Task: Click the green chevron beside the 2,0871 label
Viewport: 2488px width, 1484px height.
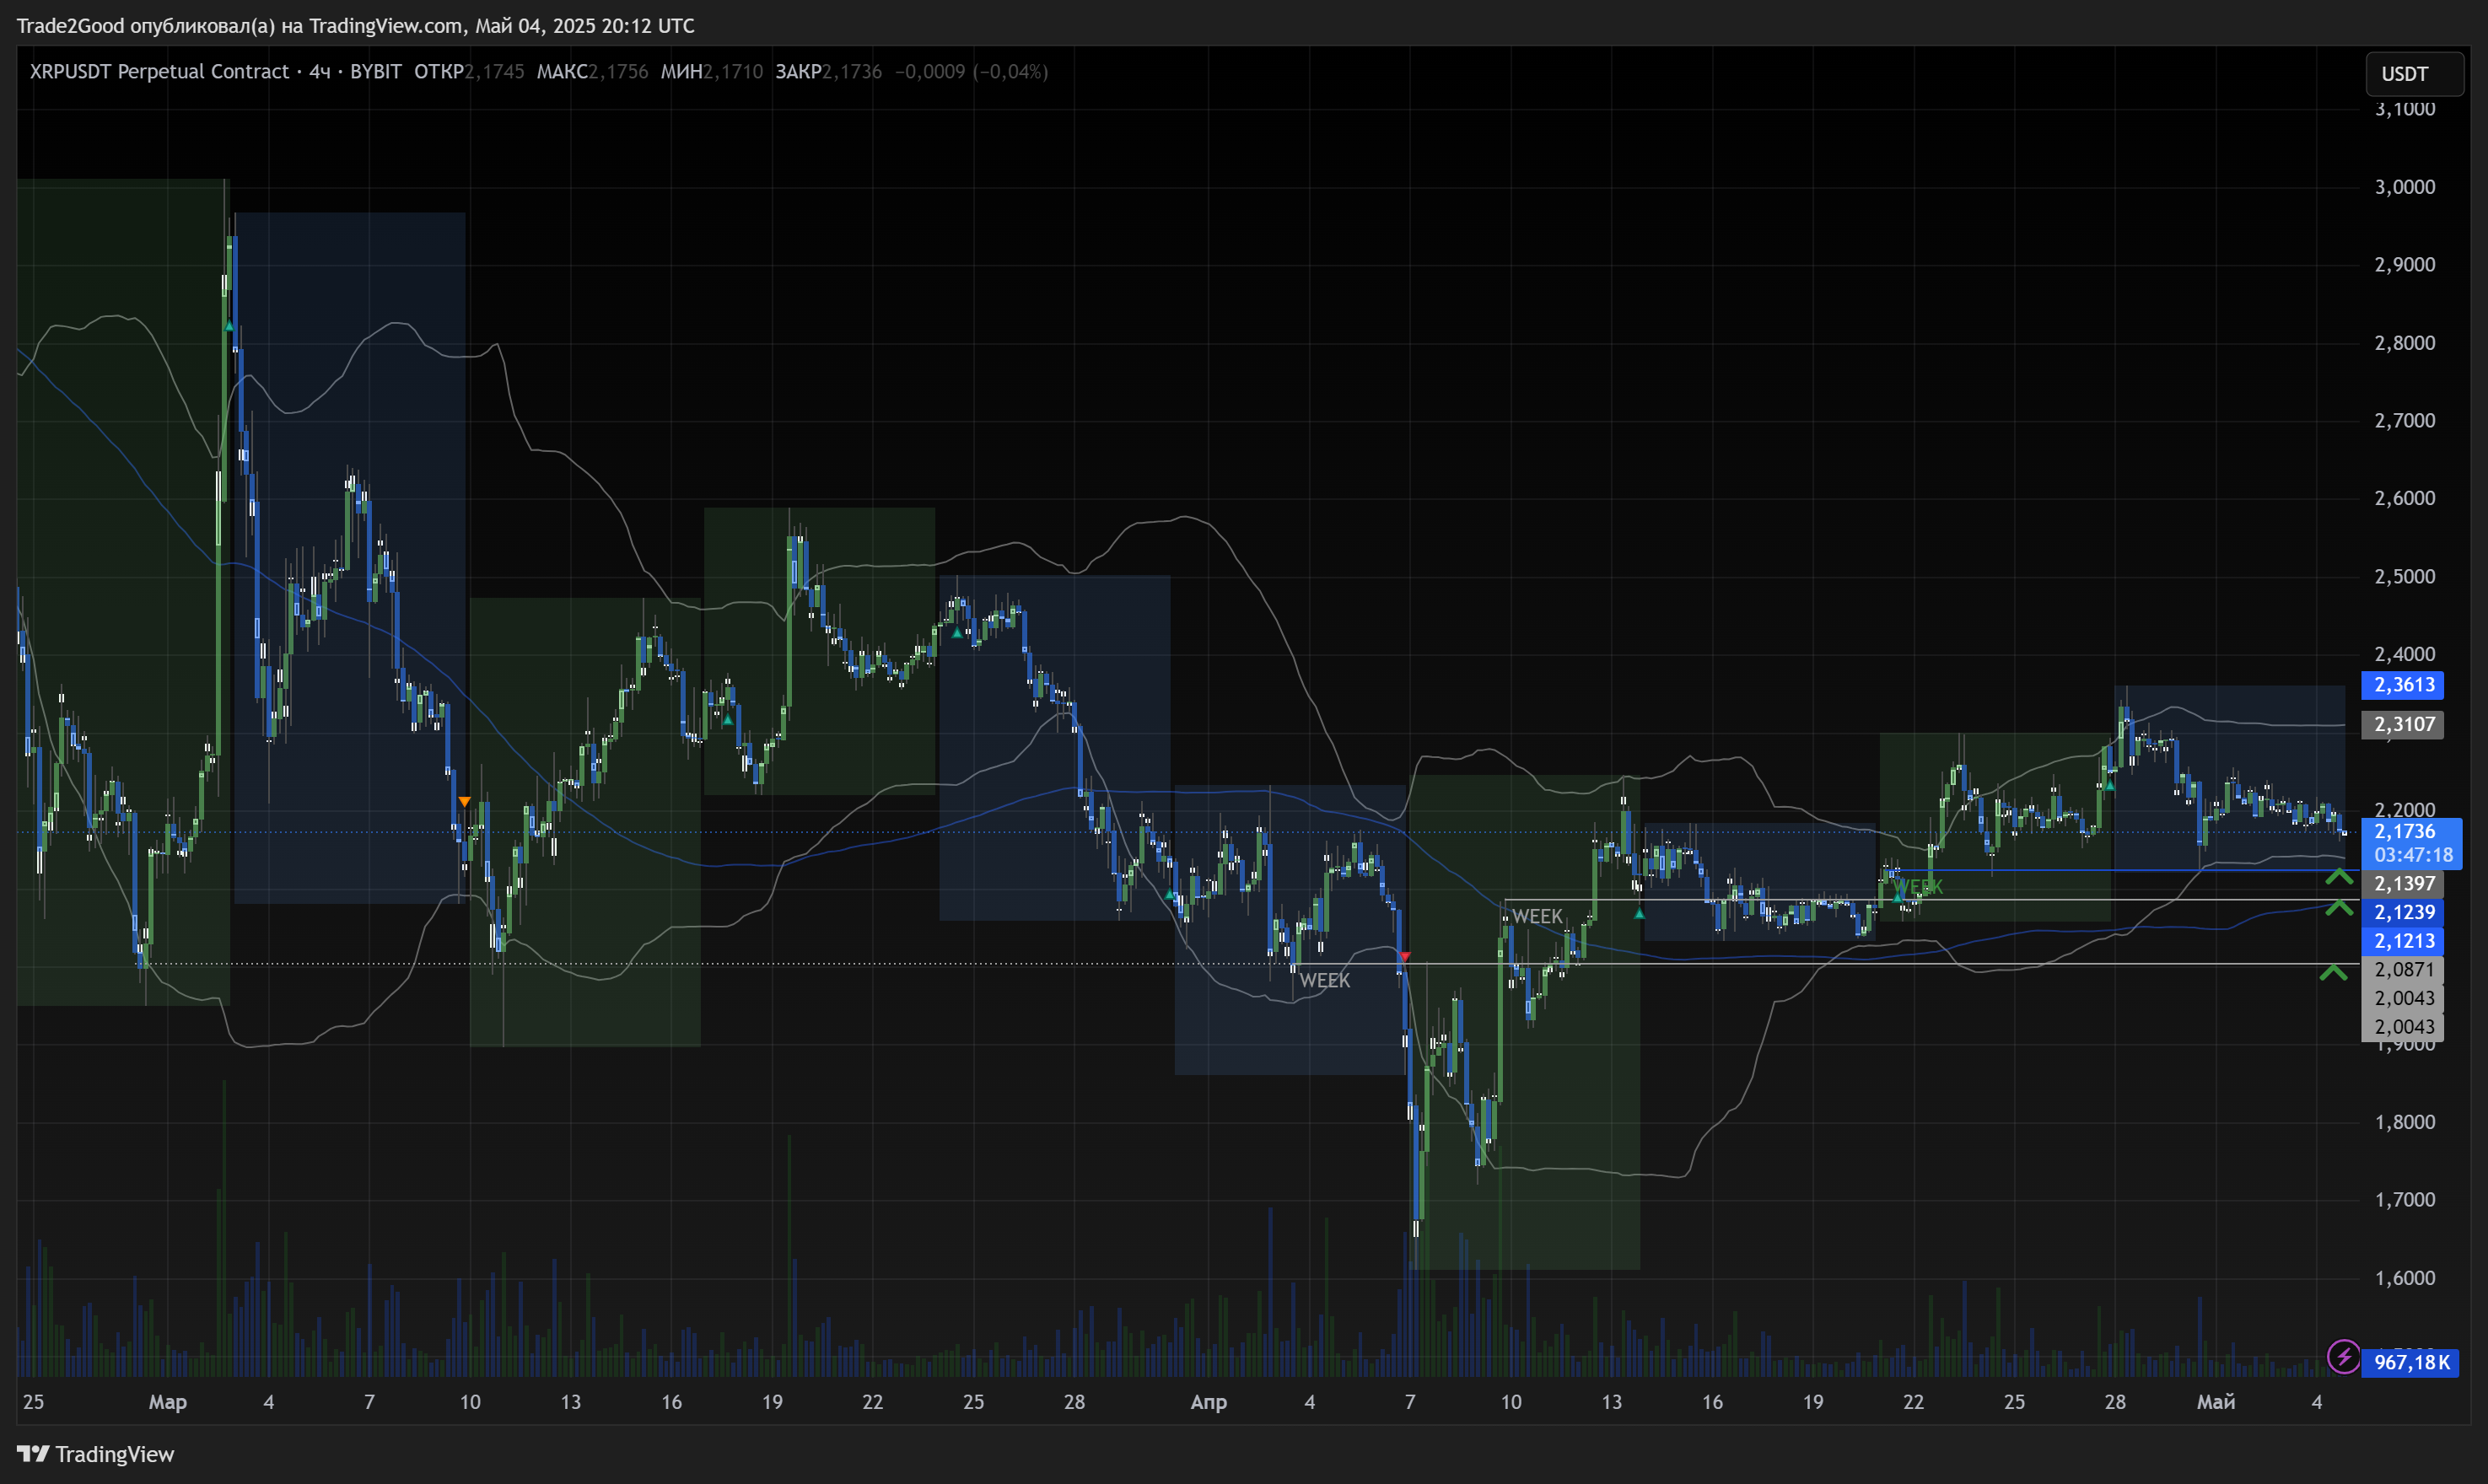Action: tap(2333, 972)
